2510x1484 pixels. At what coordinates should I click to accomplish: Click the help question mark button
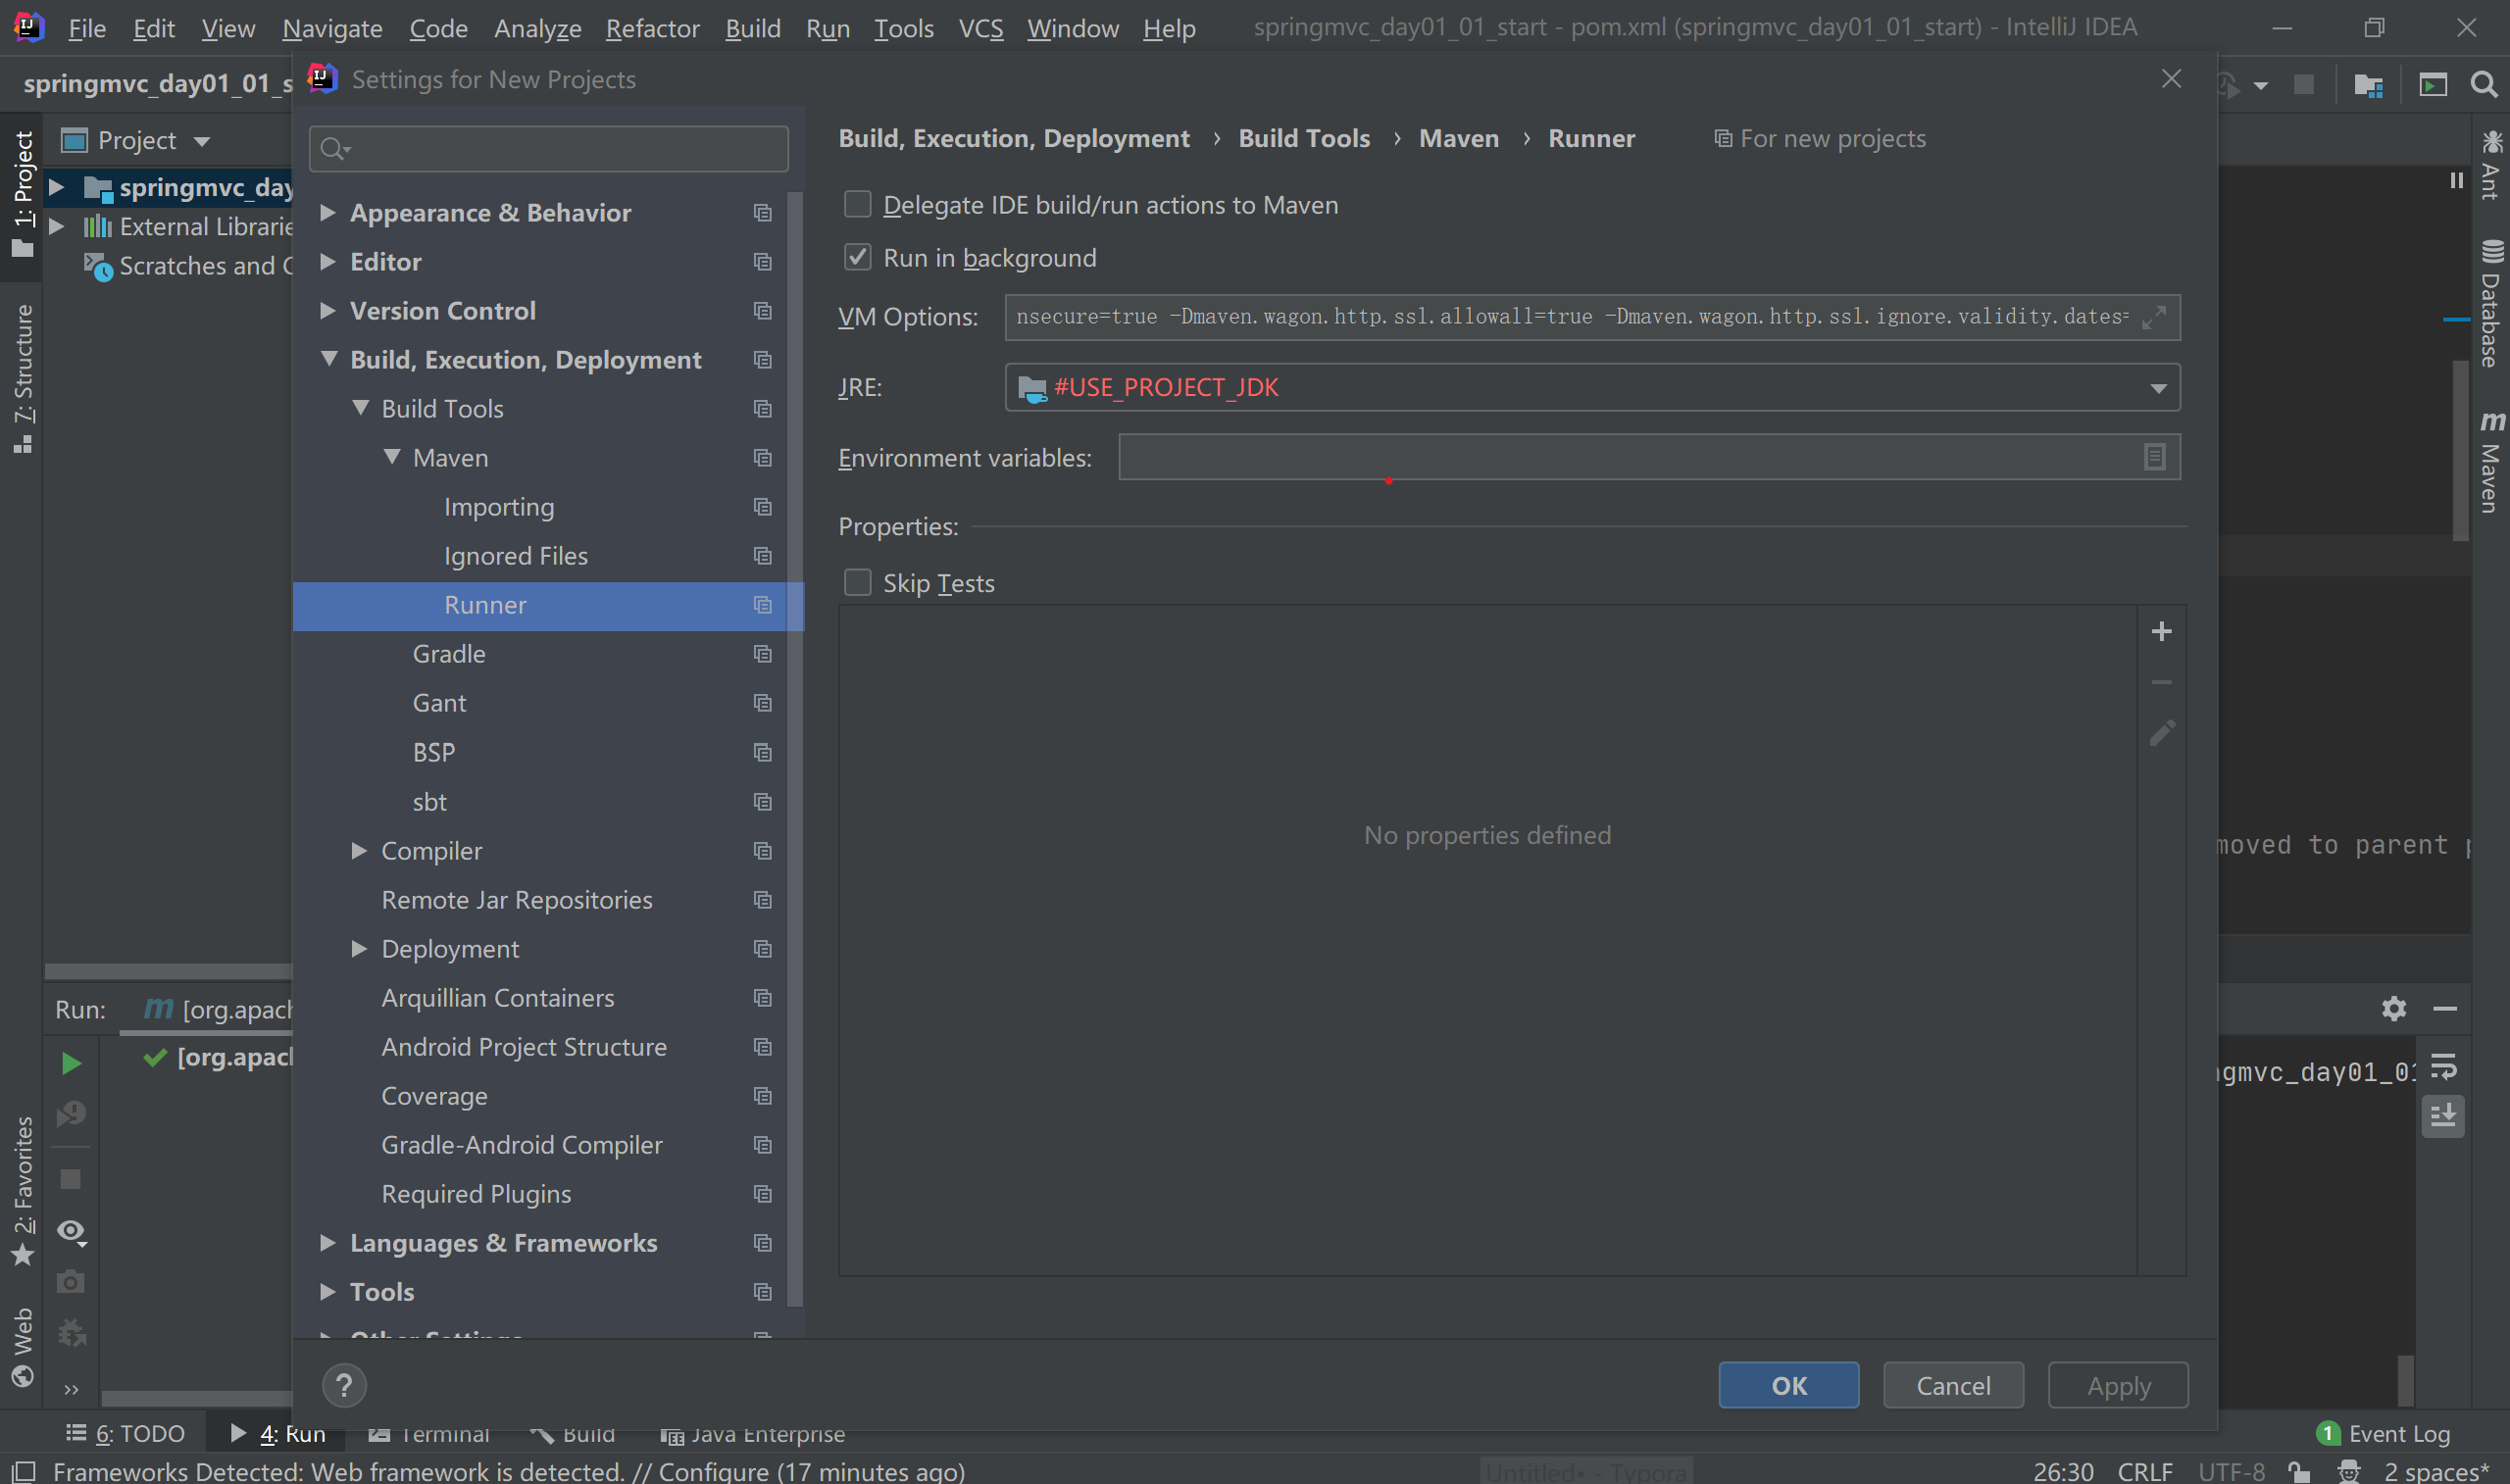coord(344,1385)
